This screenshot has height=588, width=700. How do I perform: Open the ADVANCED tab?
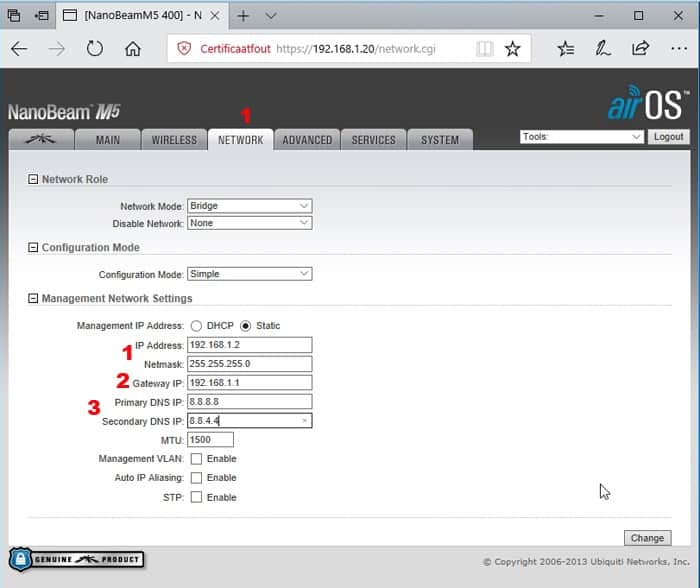[x=307, y=140]
